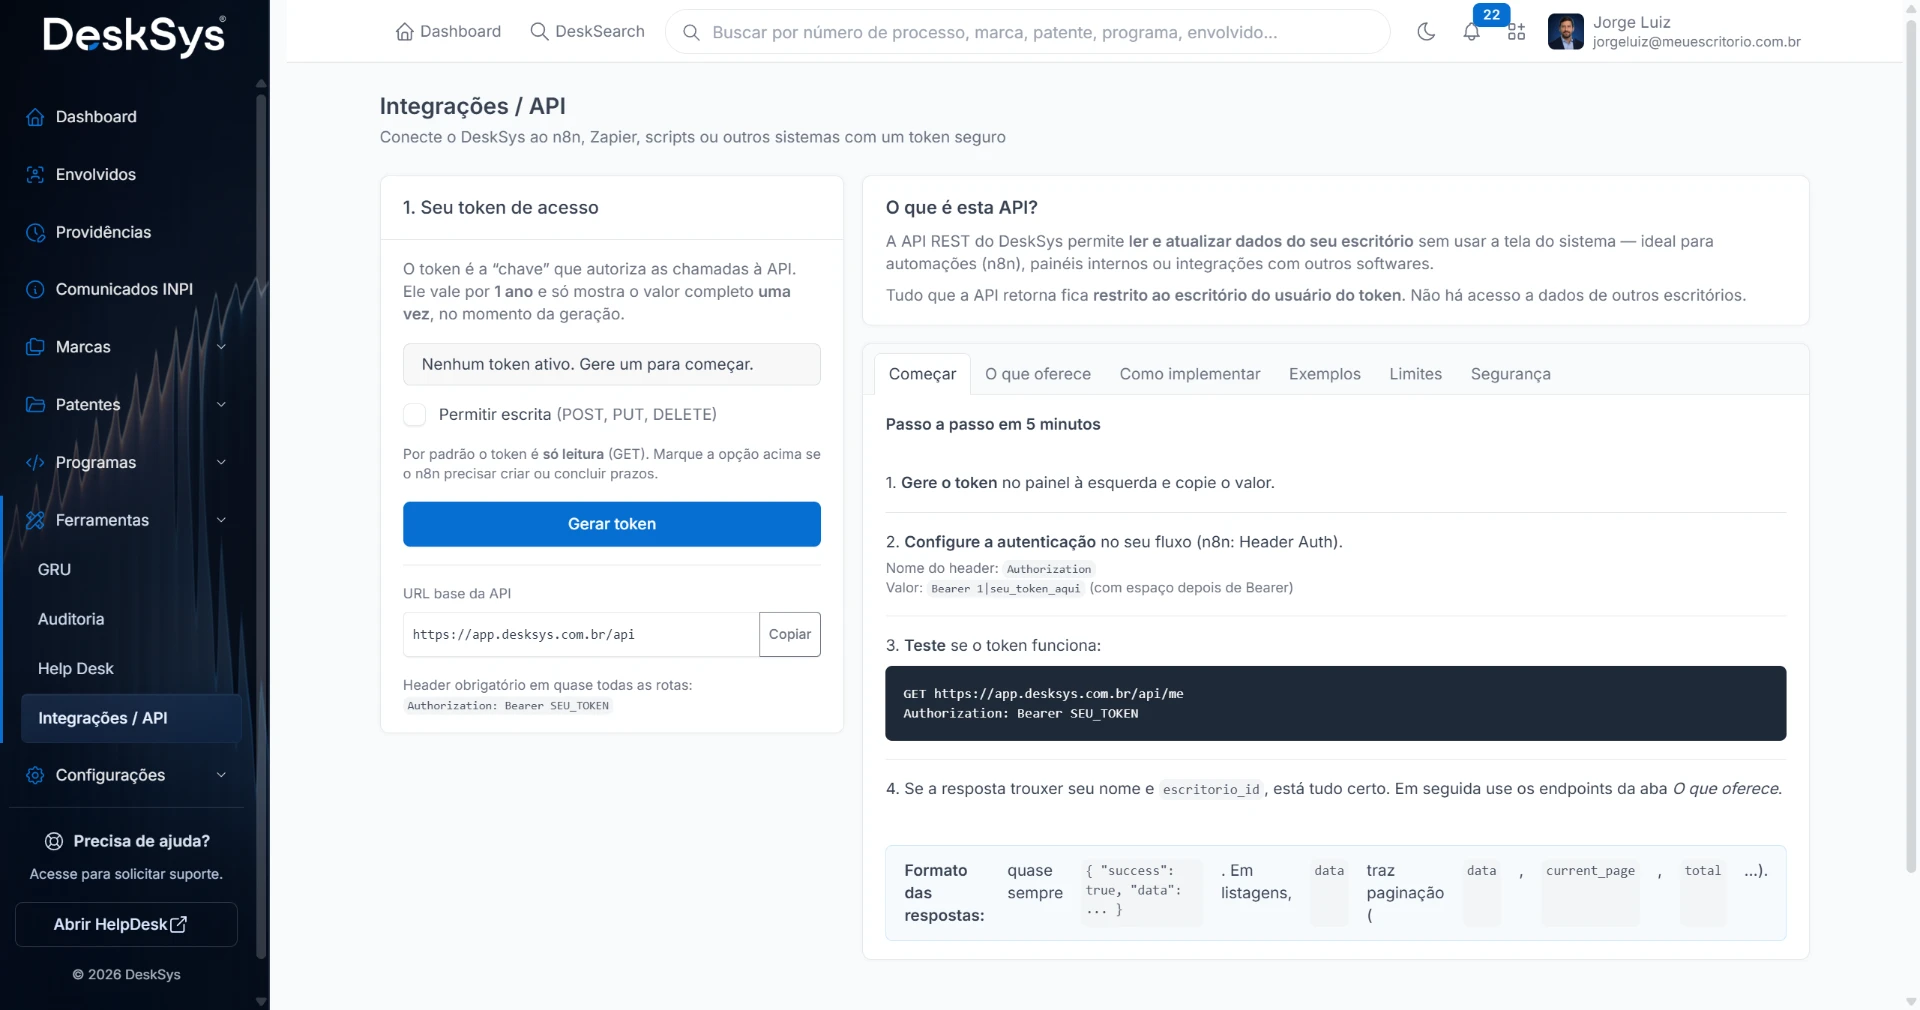Click the Ferramentas tools icon

pos(35,520)
